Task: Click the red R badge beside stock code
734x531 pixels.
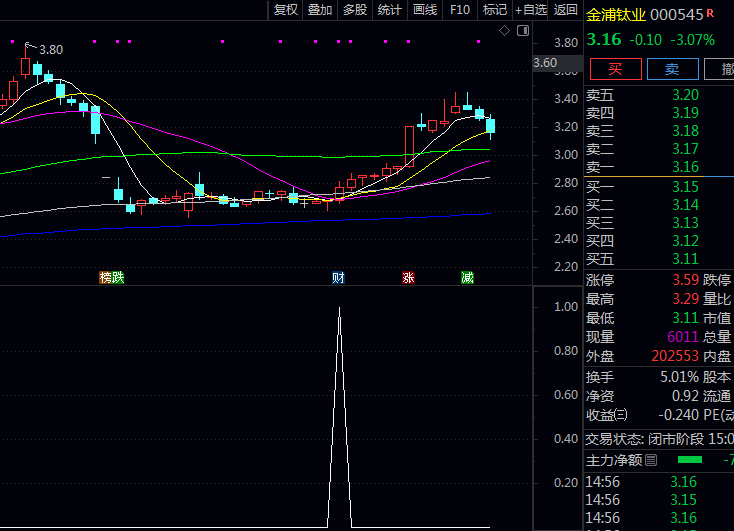Action: coord(711,14)
